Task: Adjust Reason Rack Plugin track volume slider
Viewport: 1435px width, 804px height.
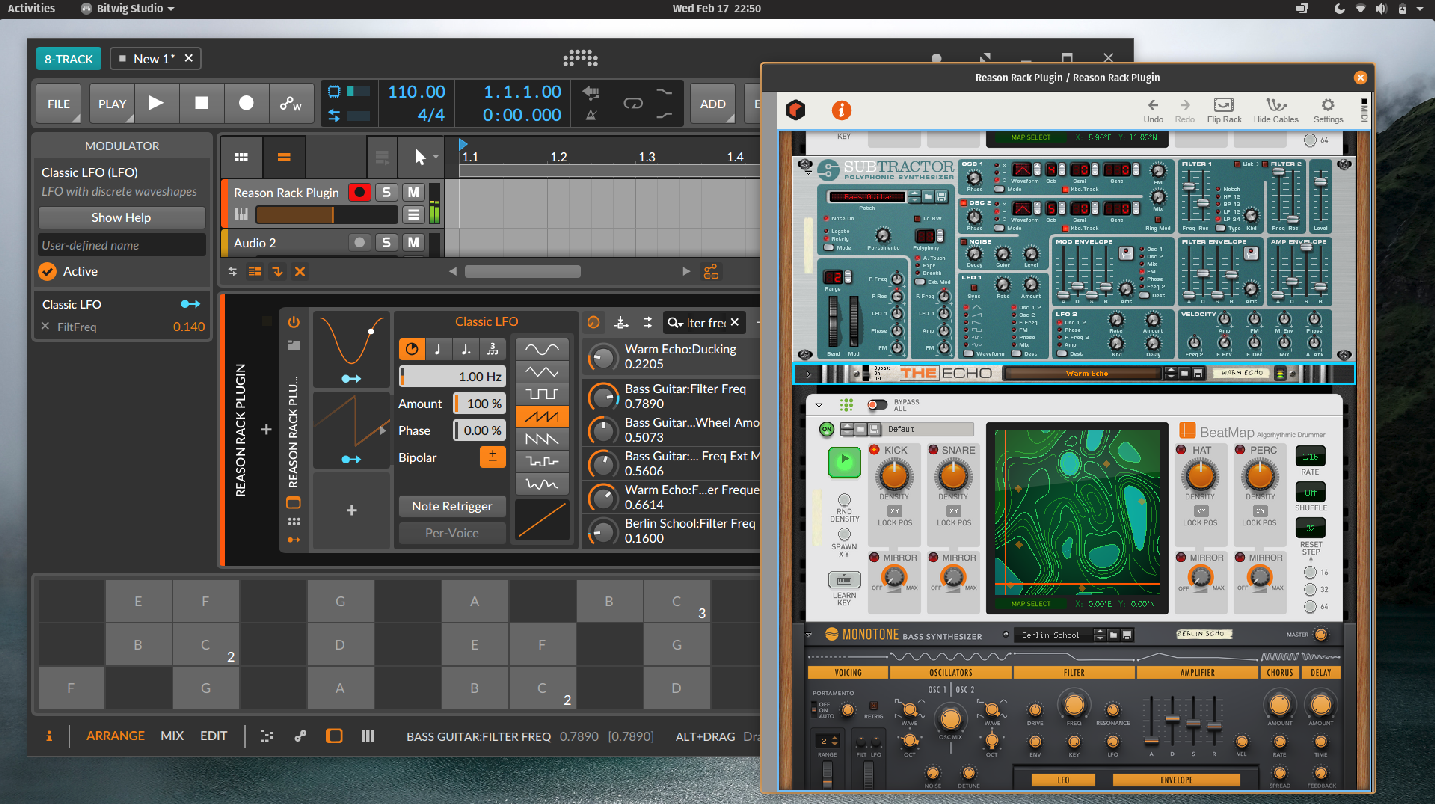Action: 327,214
